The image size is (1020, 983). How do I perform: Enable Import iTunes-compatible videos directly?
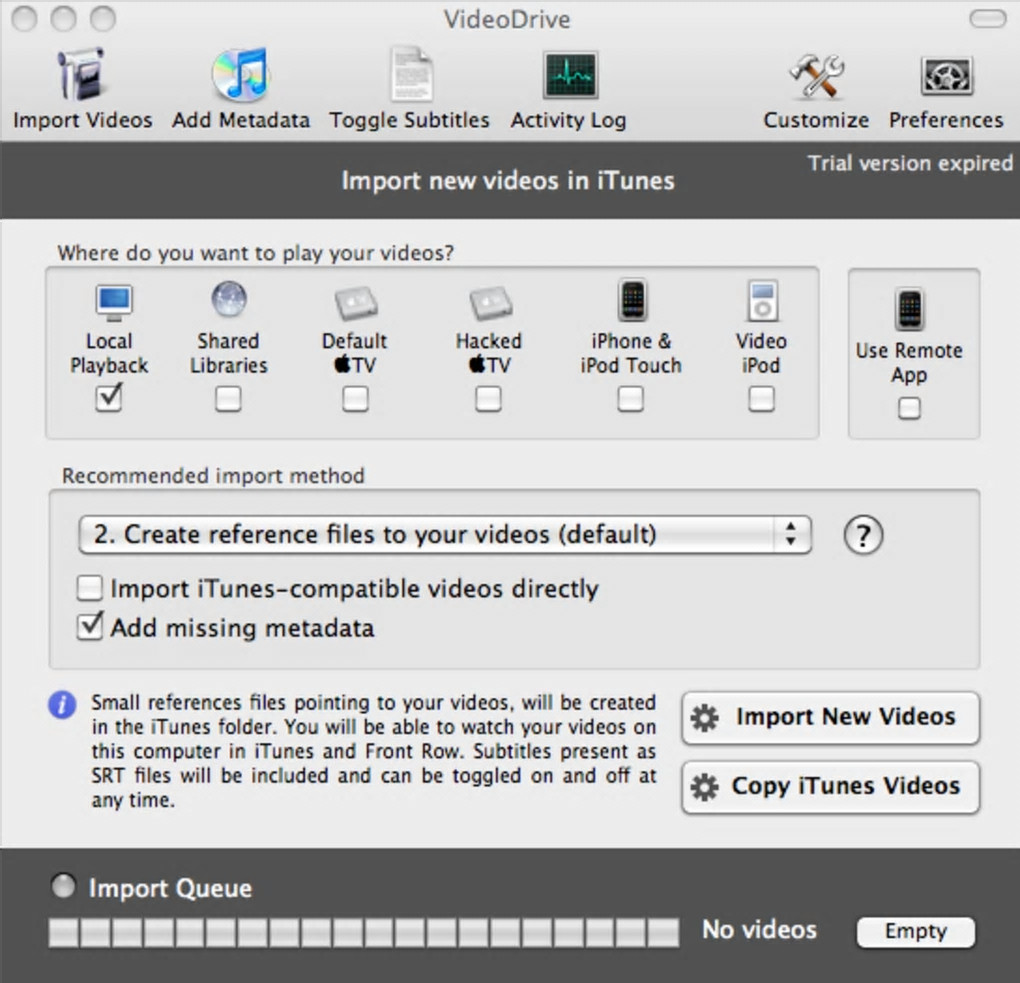(x=89, y=588)
